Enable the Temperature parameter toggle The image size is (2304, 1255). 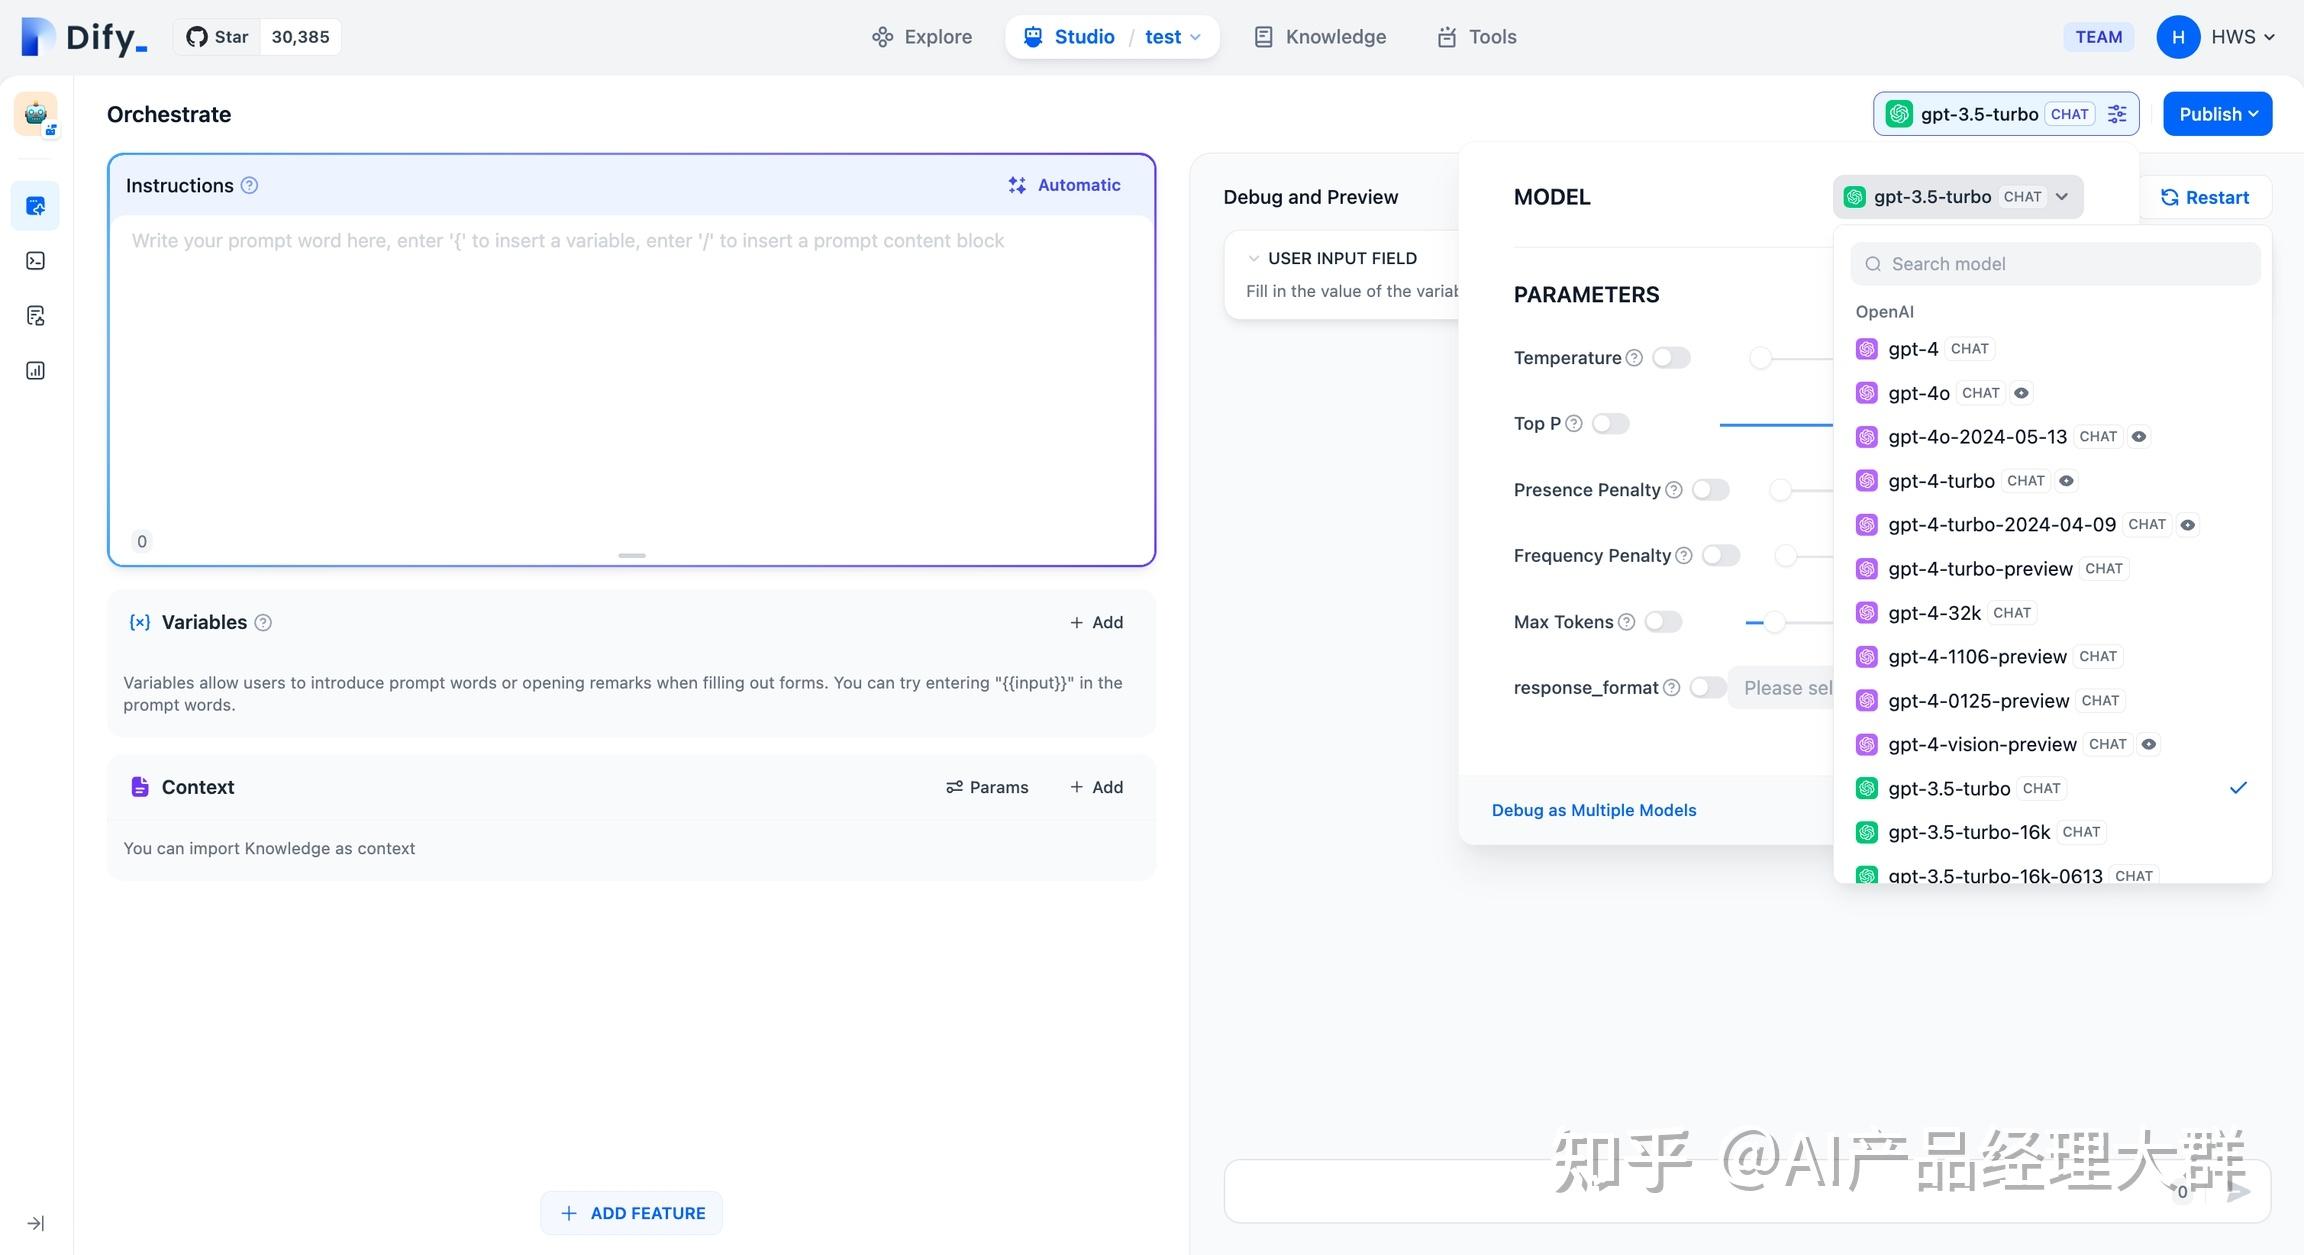(x=1671, y=357)
